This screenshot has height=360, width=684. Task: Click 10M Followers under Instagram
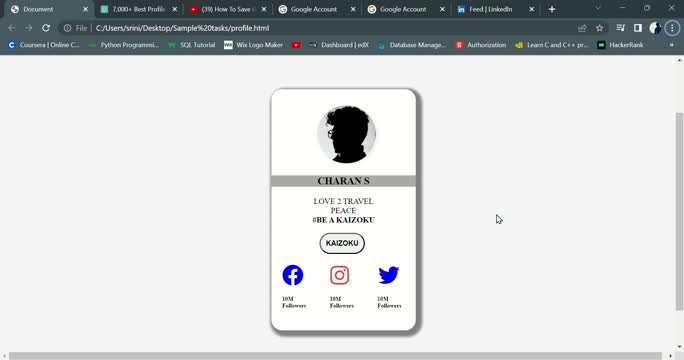pyautogui.click(x=342, y=302)
